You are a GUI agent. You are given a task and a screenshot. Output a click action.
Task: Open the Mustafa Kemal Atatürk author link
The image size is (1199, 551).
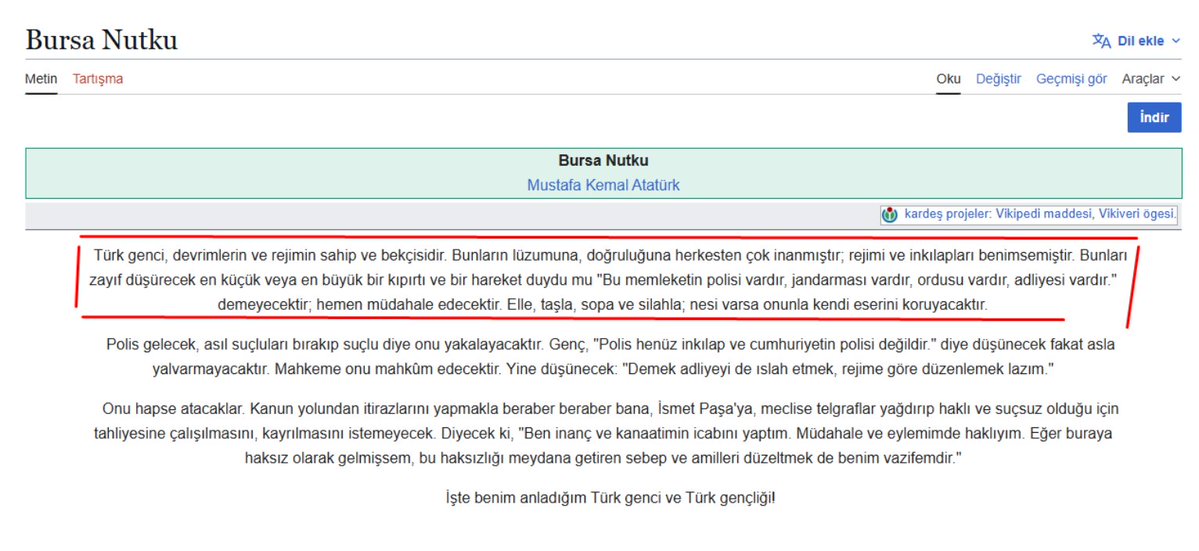(603, 185)
